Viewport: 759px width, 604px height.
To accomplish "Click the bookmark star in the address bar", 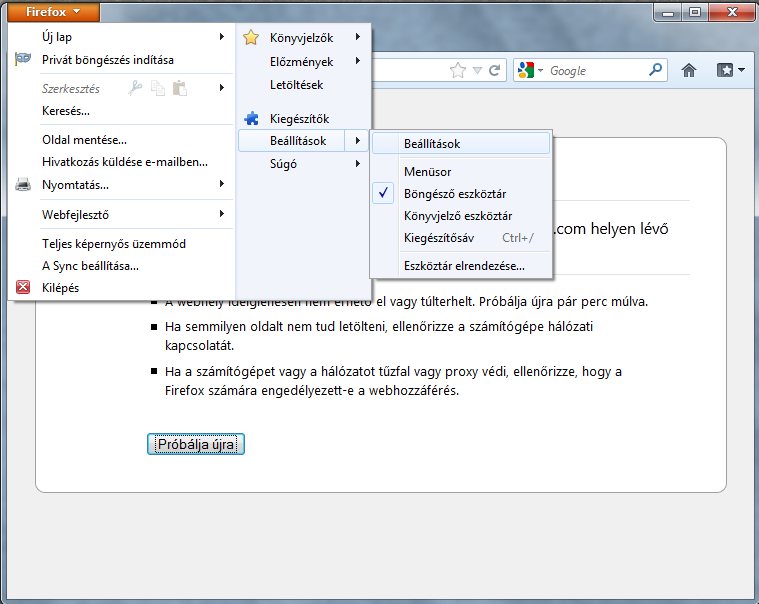I will point(457,71).
